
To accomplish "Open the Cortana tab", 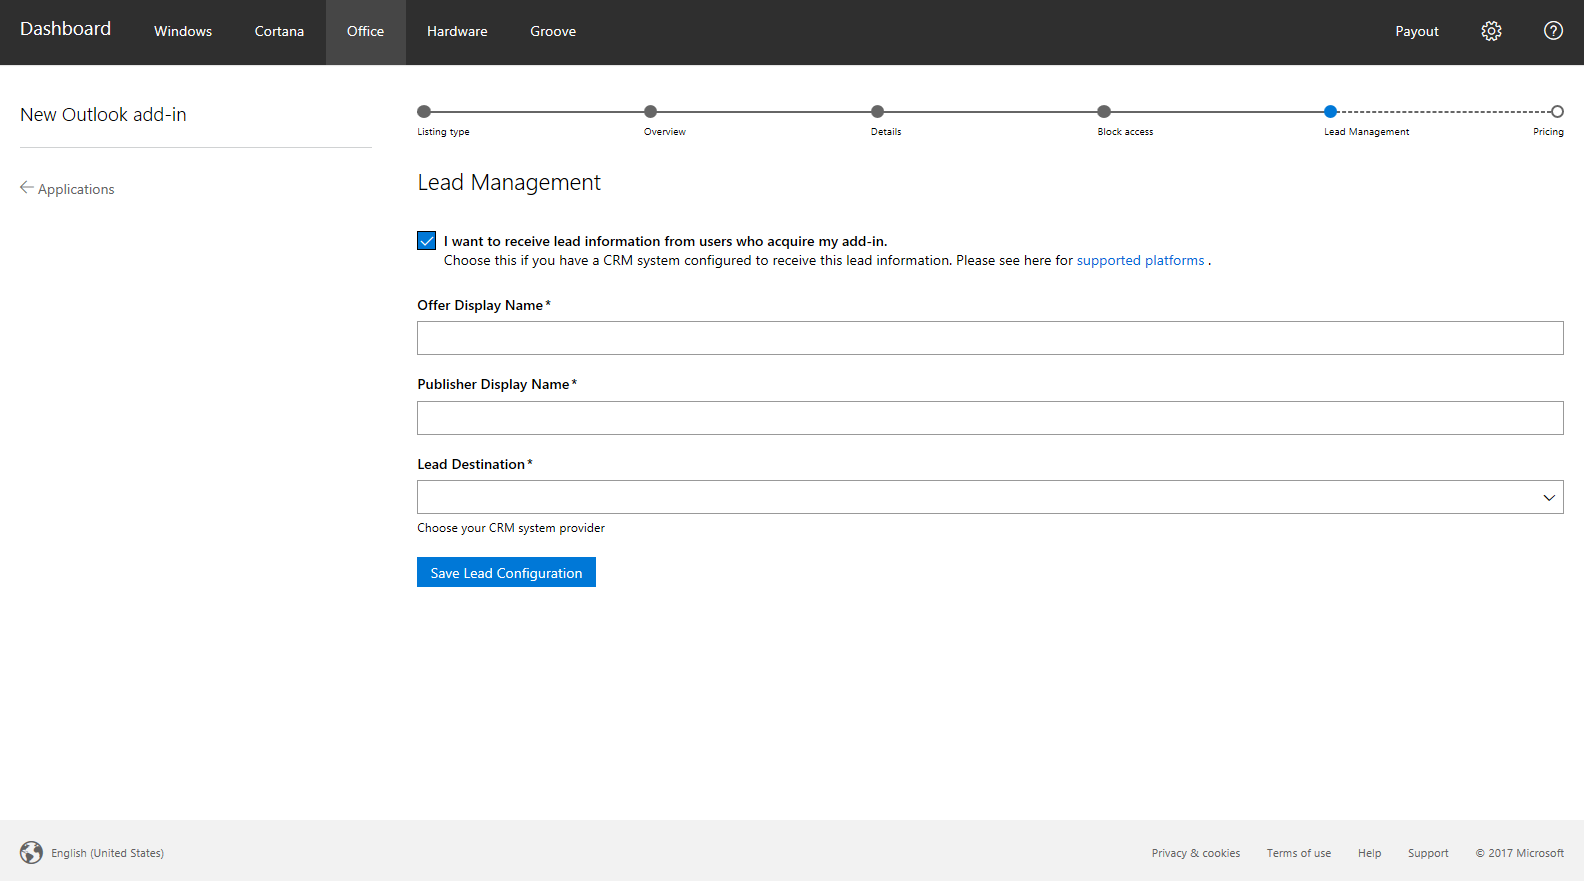I will (x=279, y=32).
